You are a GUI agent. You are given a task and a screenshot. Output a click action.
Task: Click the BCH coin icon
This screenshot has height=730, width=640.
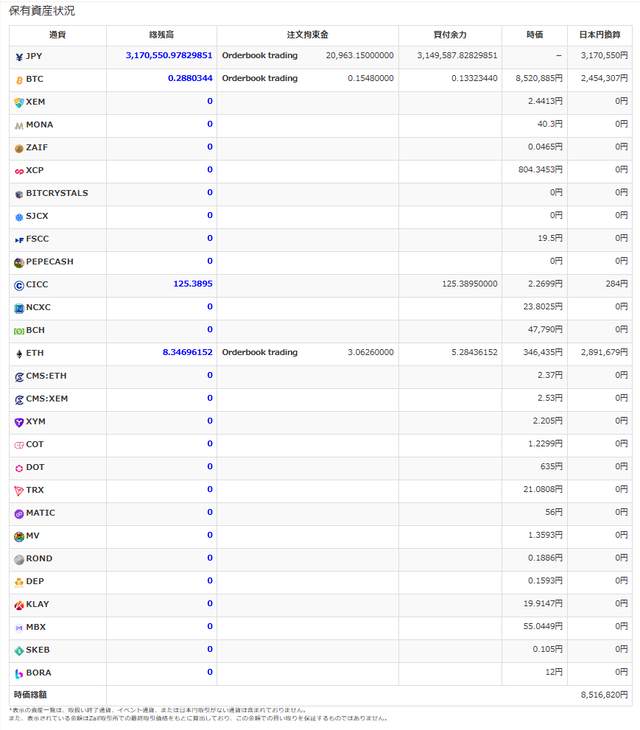point(19,331)
